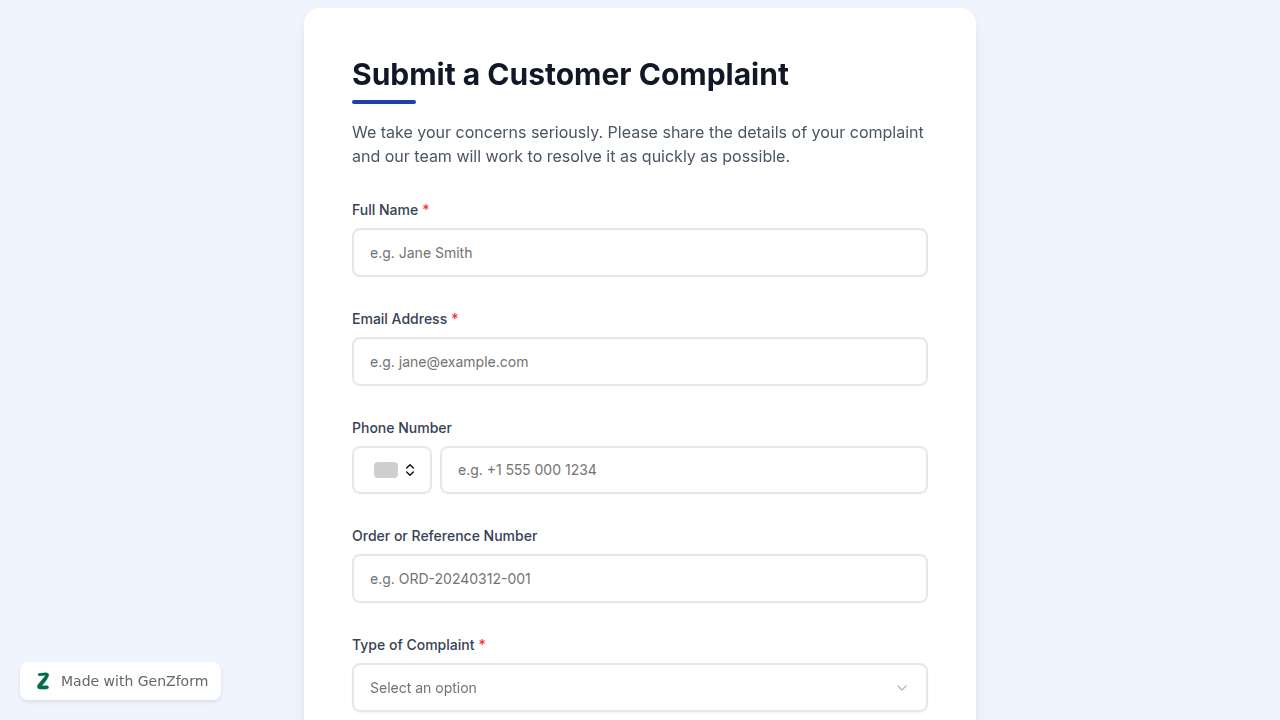Click the "Select an option" placeholder text
The height and width of the screenshot is (720, 1280).
click(423, 688)
